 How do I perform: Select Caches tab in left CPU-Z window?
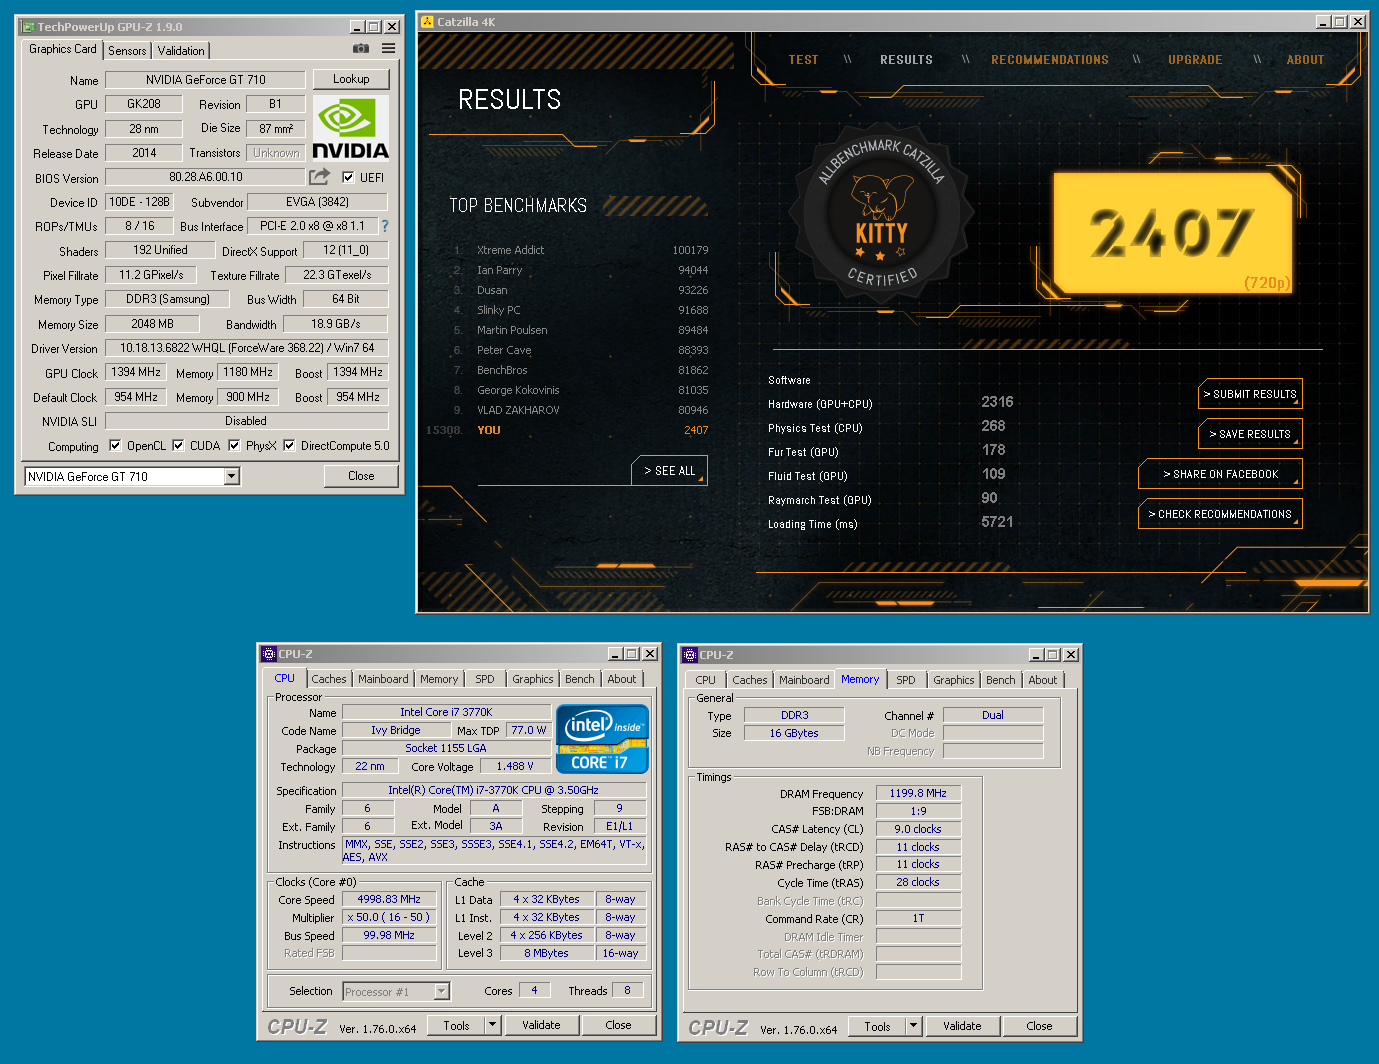(x=328, y=679)
